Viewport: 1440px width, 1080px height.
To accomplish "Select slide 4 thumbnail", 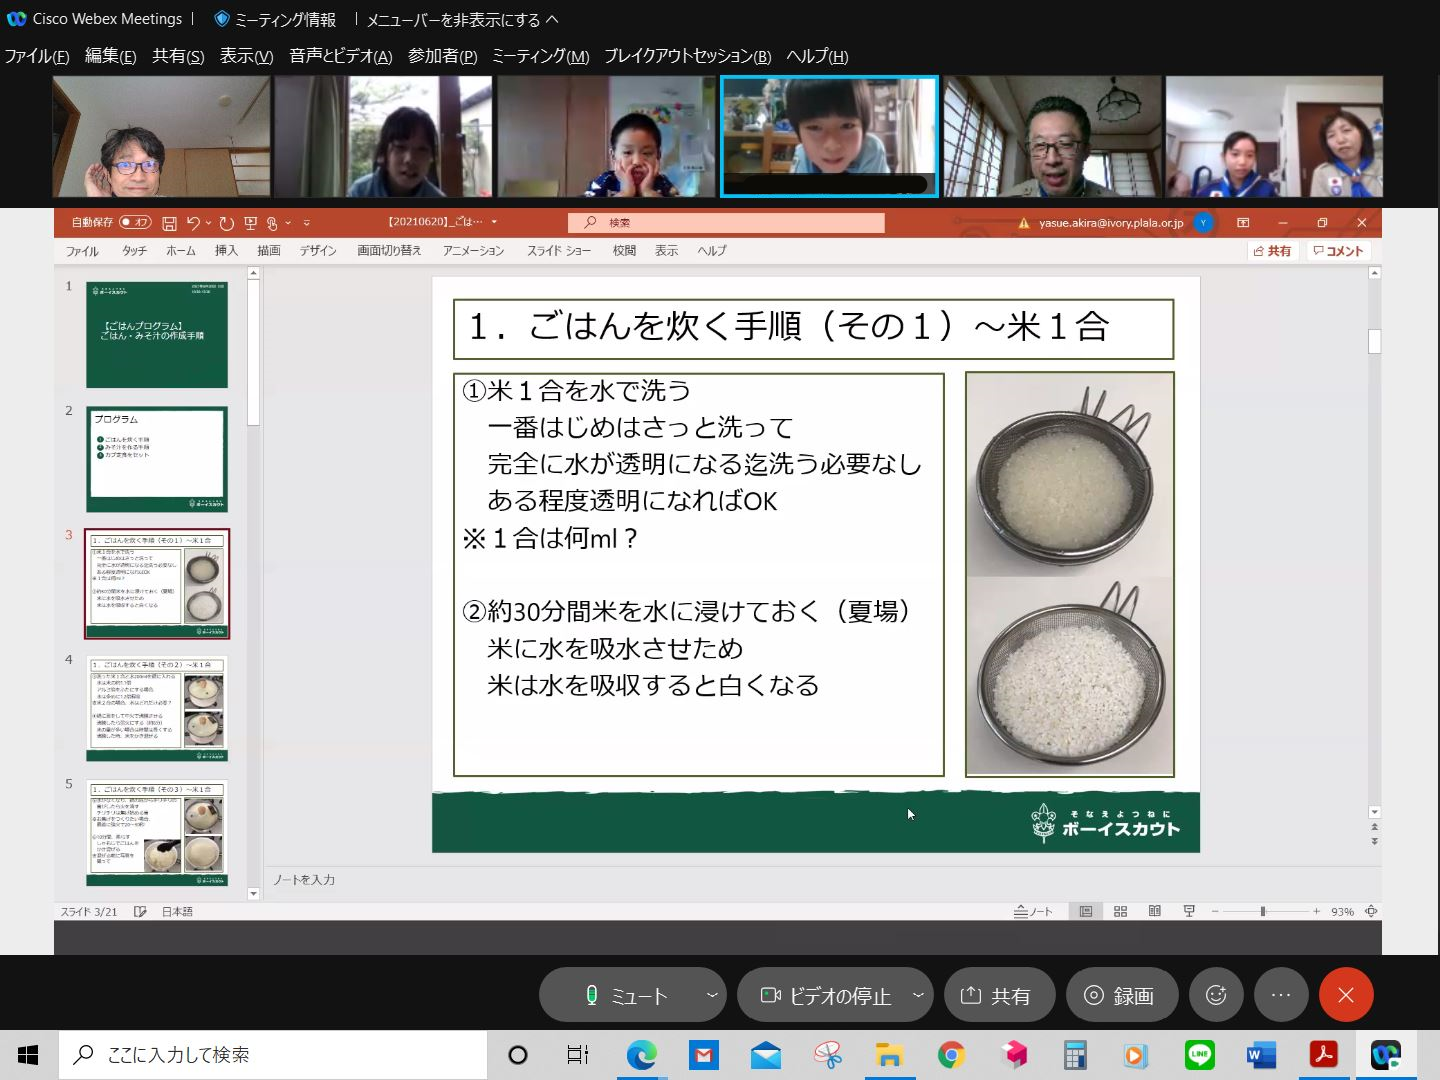I will 157,708.
